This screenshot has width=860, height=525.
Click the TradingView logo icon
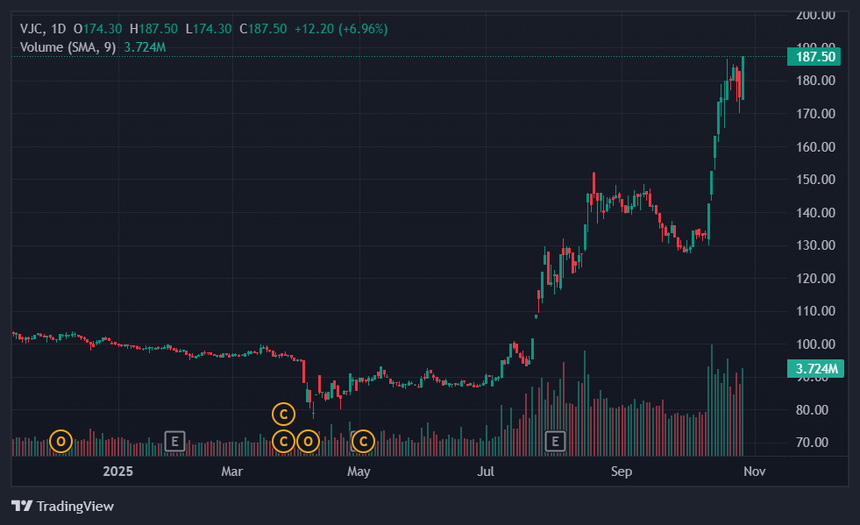click(22, 506)
